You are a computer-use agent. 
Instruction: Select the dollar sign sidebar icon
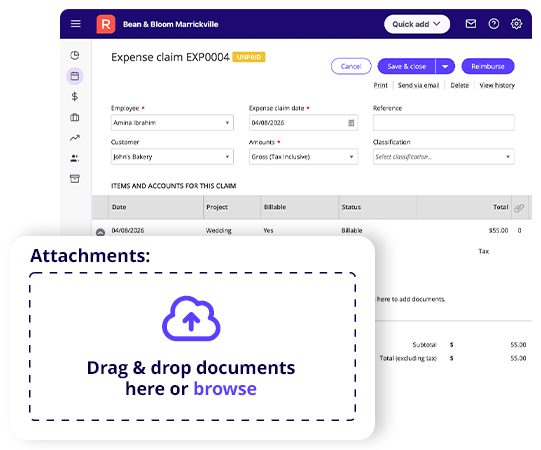[75, 96]
